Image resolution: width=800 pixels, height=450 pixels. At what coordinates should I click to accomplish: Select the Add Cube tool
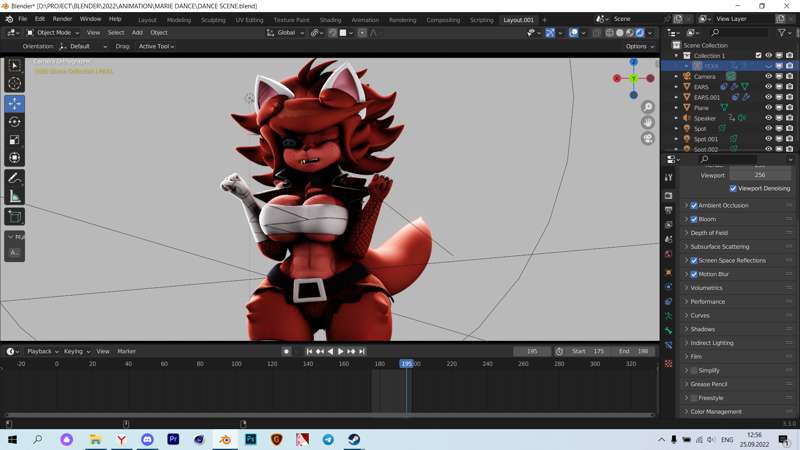tap(14, 217)
